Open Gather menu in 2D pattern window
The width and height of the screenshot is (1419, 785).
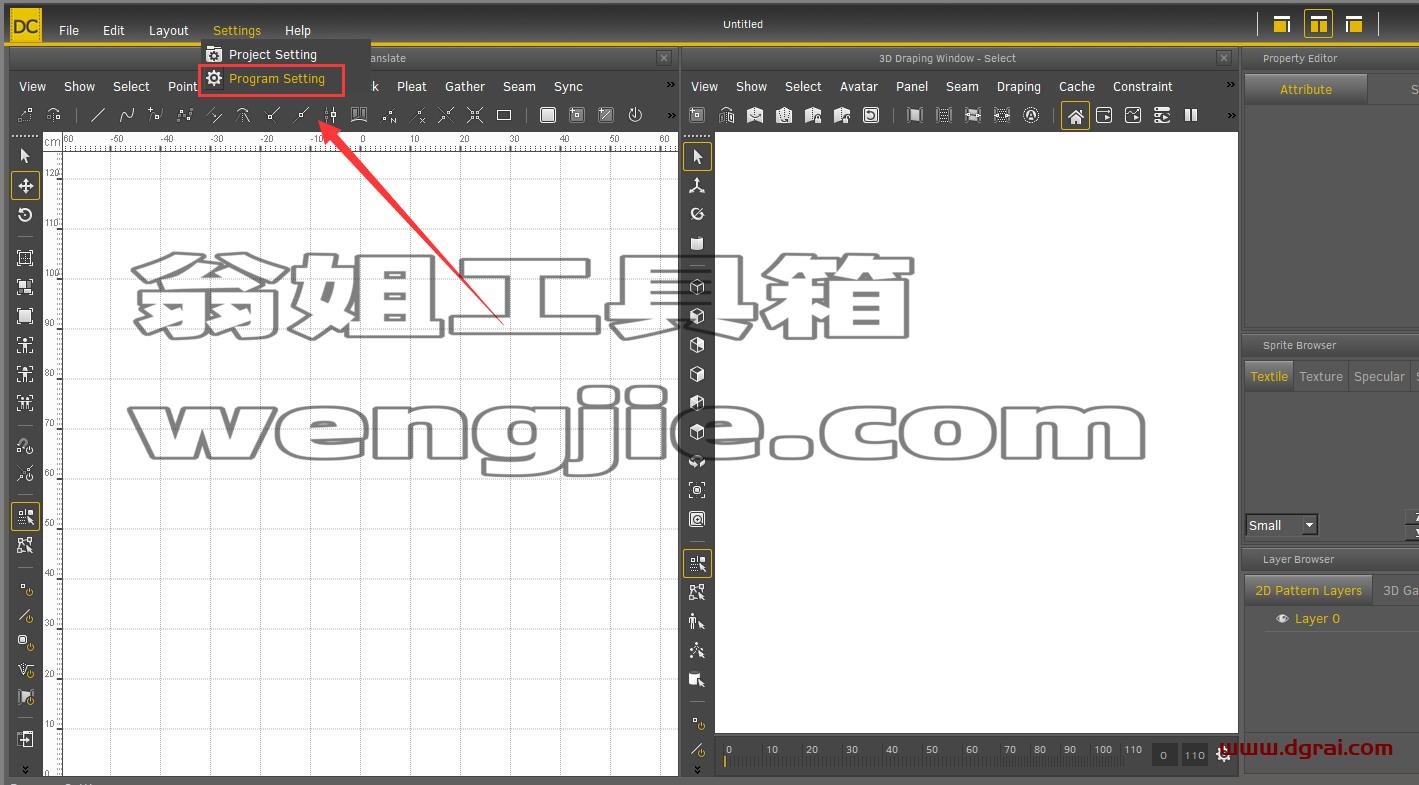(x=465, y=87)
